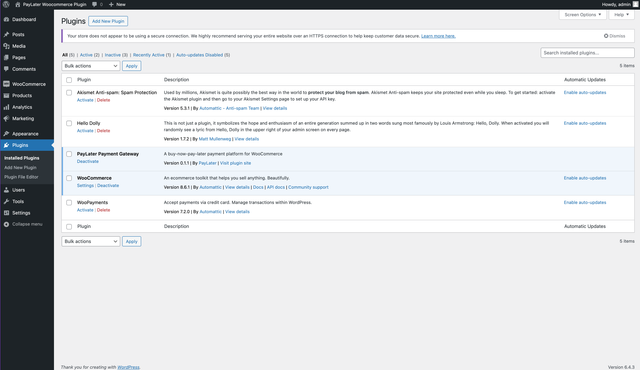Open the WordPress link in the footer

[x=128, y=367]
